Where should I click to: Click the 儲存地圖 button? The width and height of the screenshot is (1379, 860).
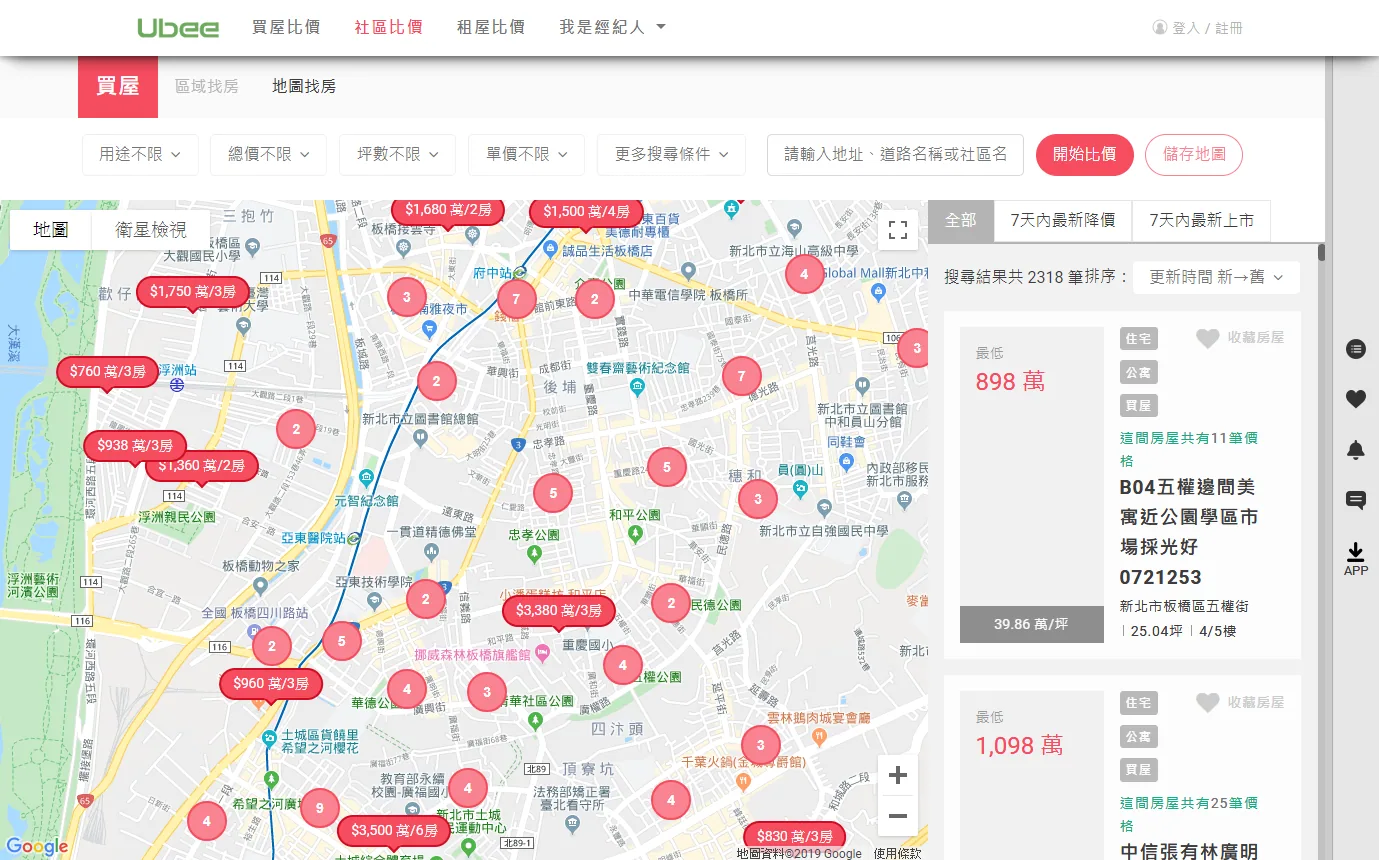pyautogui.click(x=1194, y=155)
